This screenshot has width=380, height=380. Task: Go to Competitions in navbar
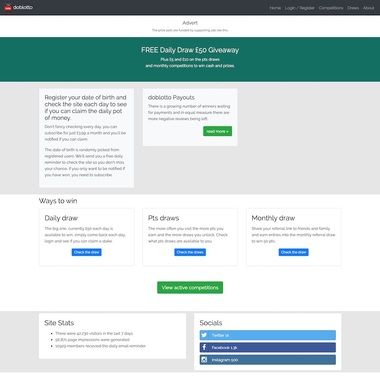pos(331,8)
